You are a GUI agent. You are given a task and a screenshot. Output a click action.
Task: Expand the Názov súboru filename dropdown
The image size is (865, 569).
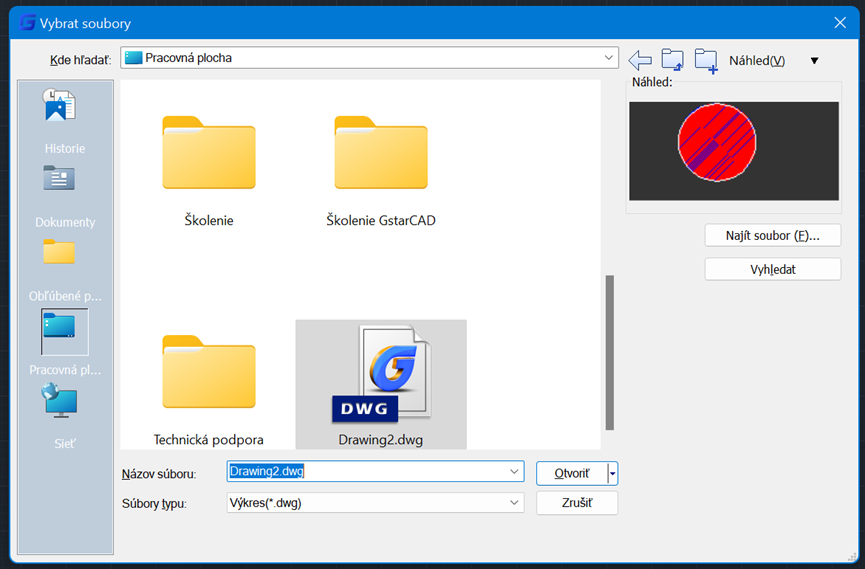[x=514, y=472]
